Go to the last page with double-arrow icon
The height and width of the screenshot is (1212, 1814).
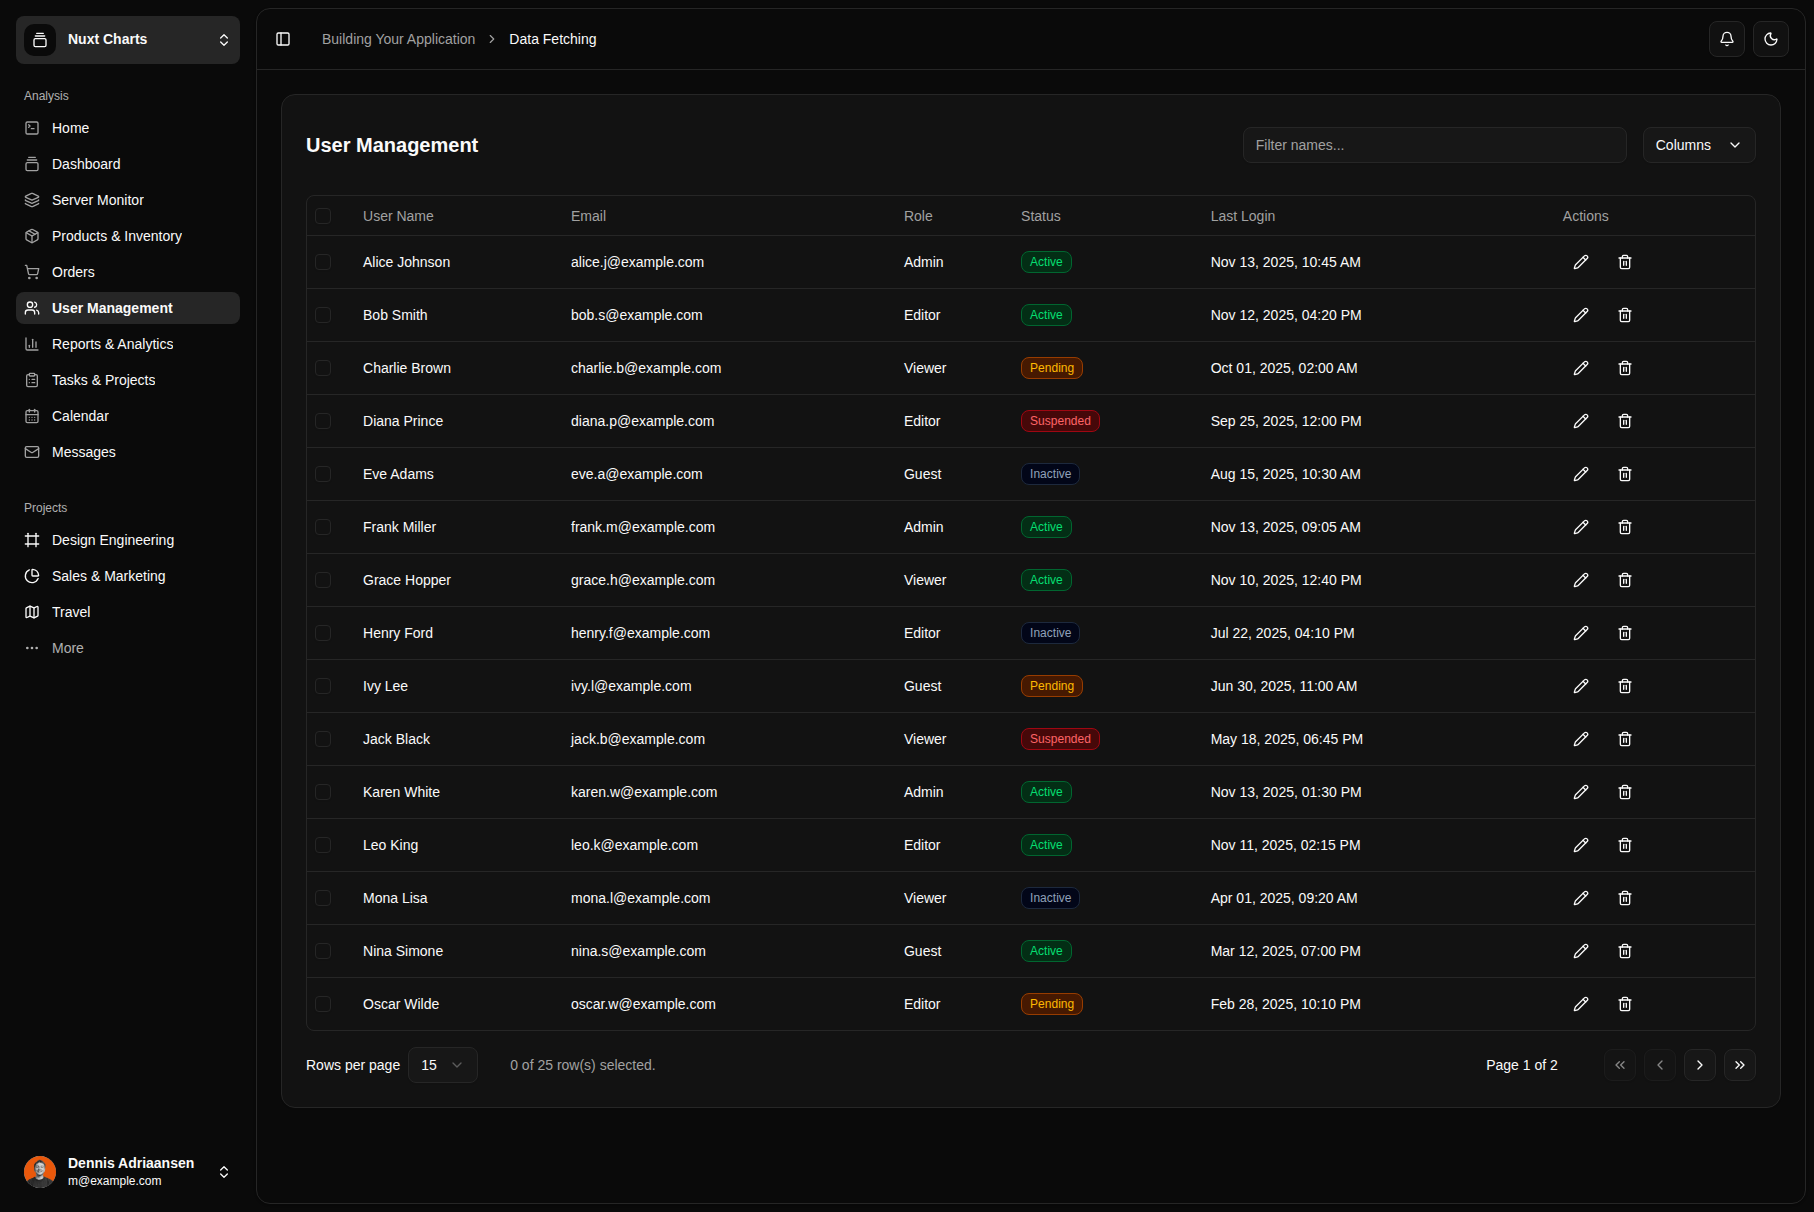1739,1065
